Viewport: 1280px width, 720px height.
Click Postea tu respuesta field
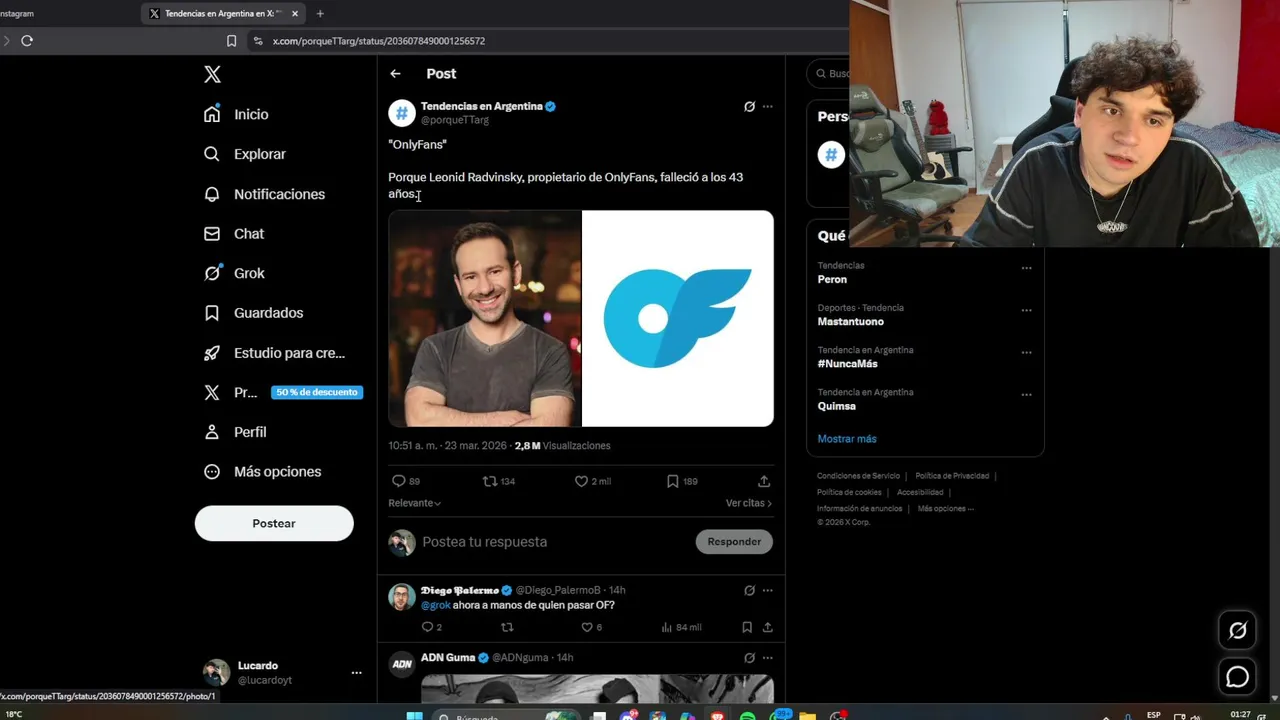coord(553,542)
